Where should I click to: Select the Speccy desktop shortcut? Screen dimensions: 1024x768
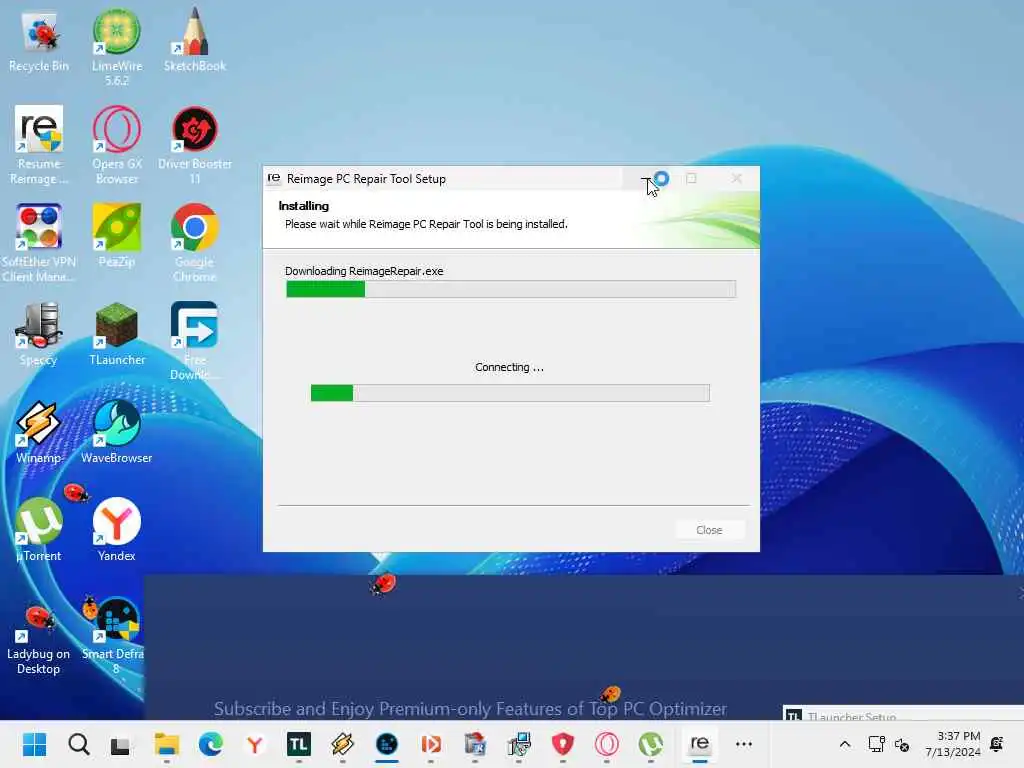tap(39, 334)
